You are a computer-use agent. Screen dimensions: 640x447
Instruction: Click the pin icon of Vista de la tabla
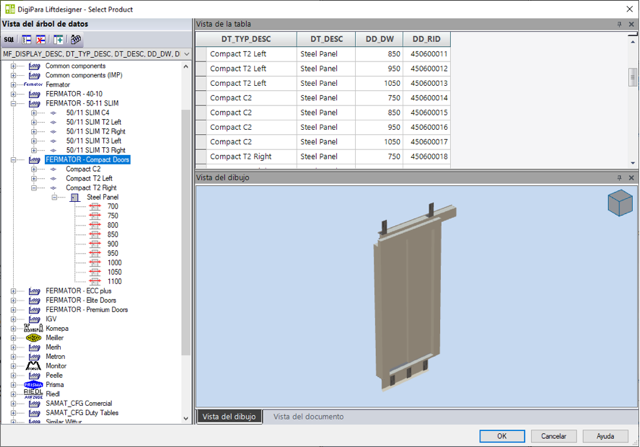tap(619, 24)
